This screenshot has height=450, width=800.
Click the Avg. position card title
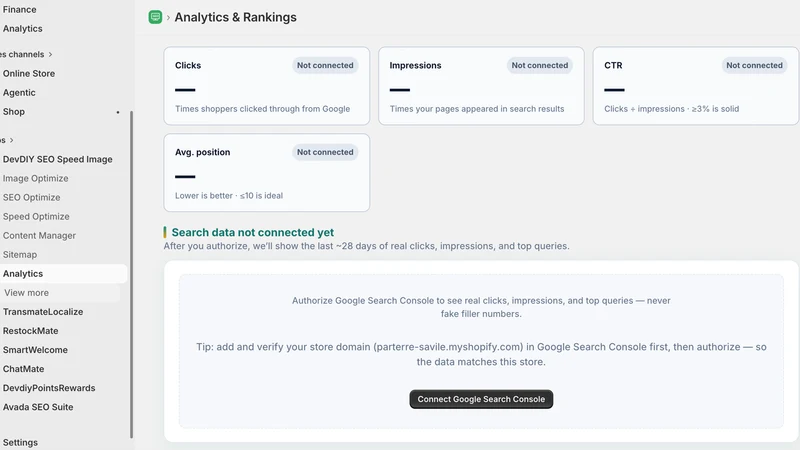[203, 152]
